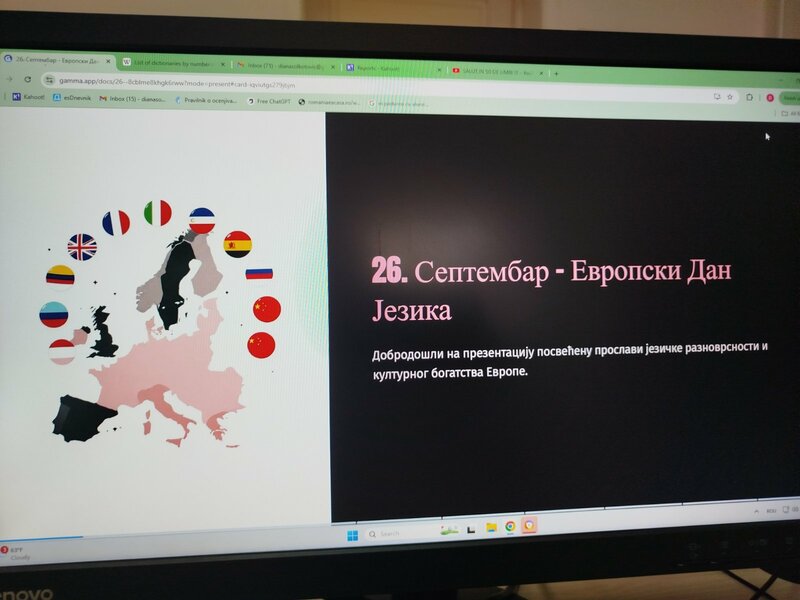Switch to the list of dictionaries tab
Viewport: 800px width, 600px height.
coord(170,63)
